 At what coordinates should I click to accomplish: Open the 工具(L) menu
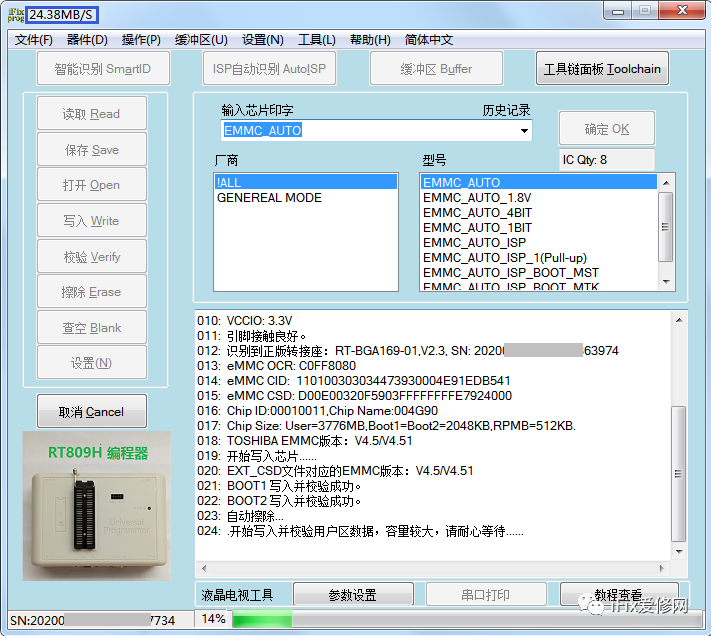(x=317, y=40)
